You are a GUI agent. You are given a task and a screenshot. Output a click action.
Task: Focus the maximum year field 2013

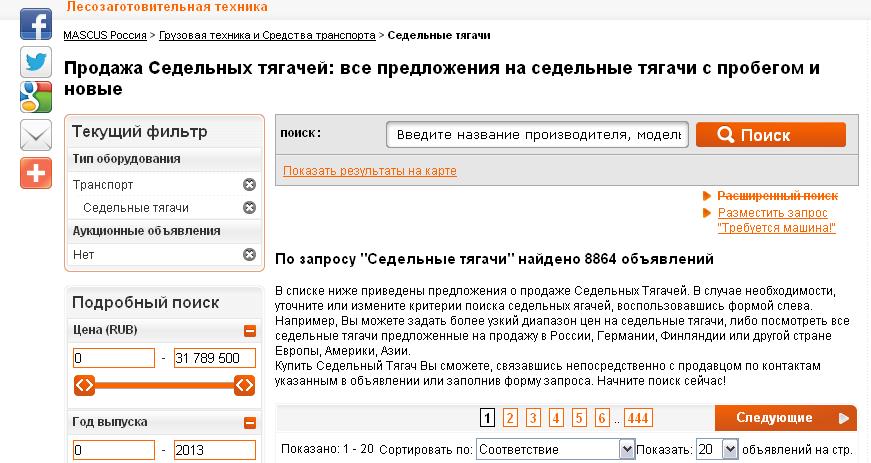[x=215, y=450]
